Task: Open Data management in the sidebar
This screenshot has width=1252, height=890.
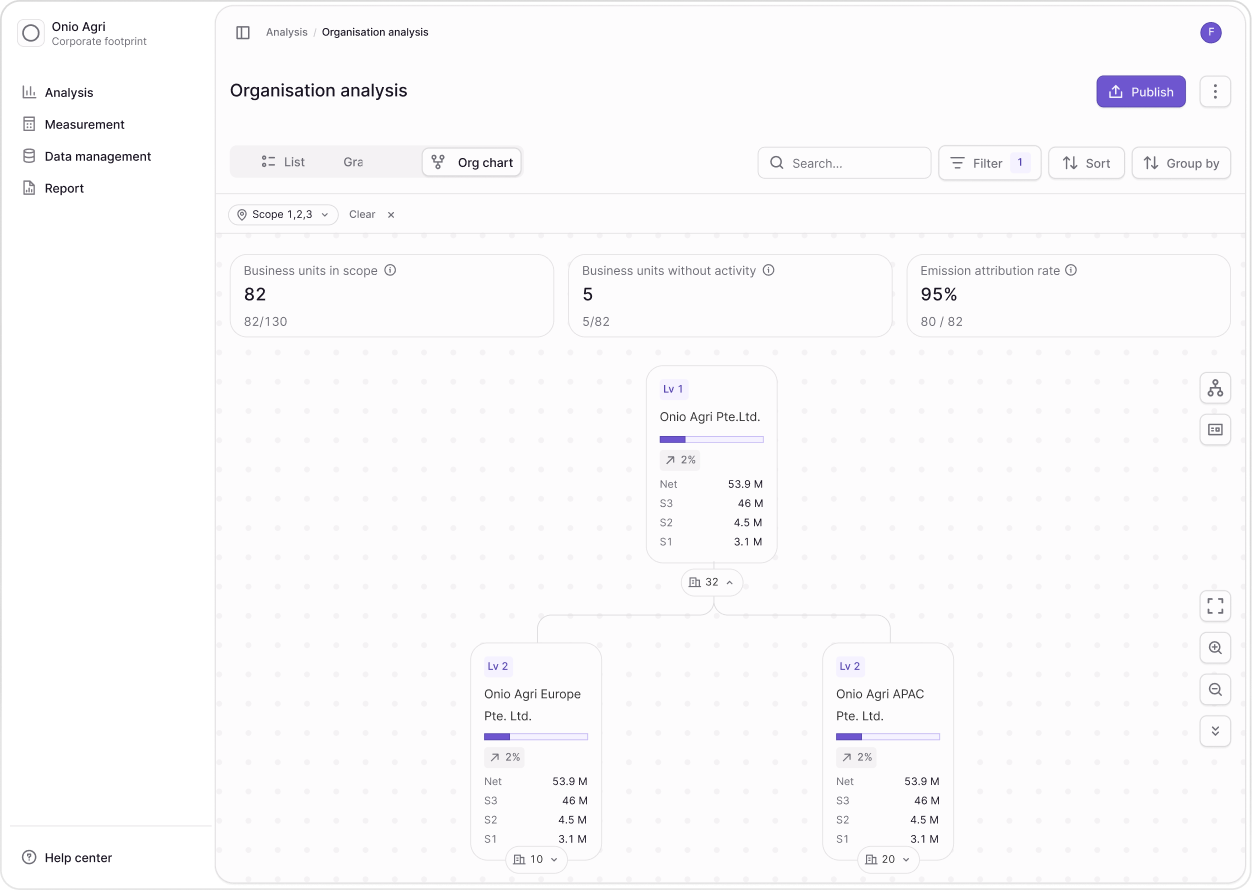Action: 98,156
